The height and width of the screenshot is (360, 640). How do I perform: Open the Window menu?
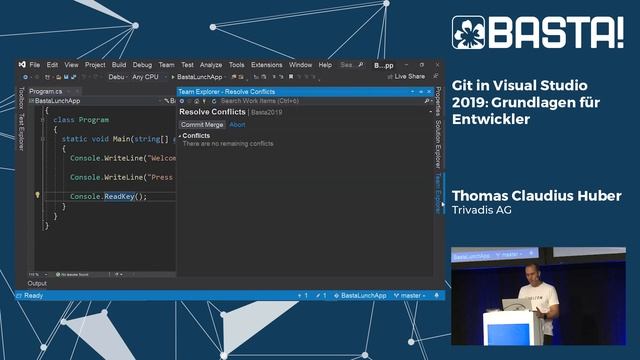300,65
